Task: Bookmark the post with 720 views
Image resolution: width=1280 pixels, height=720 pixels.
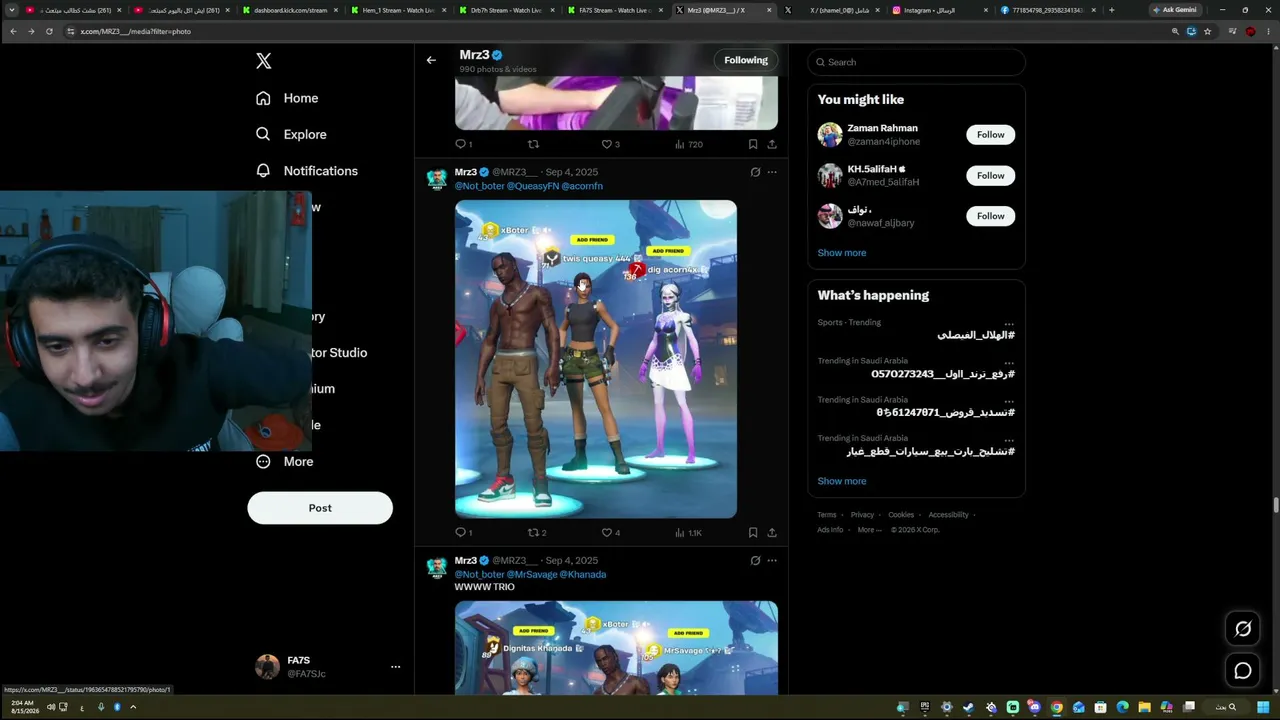Action: click(x=753, y=144)
